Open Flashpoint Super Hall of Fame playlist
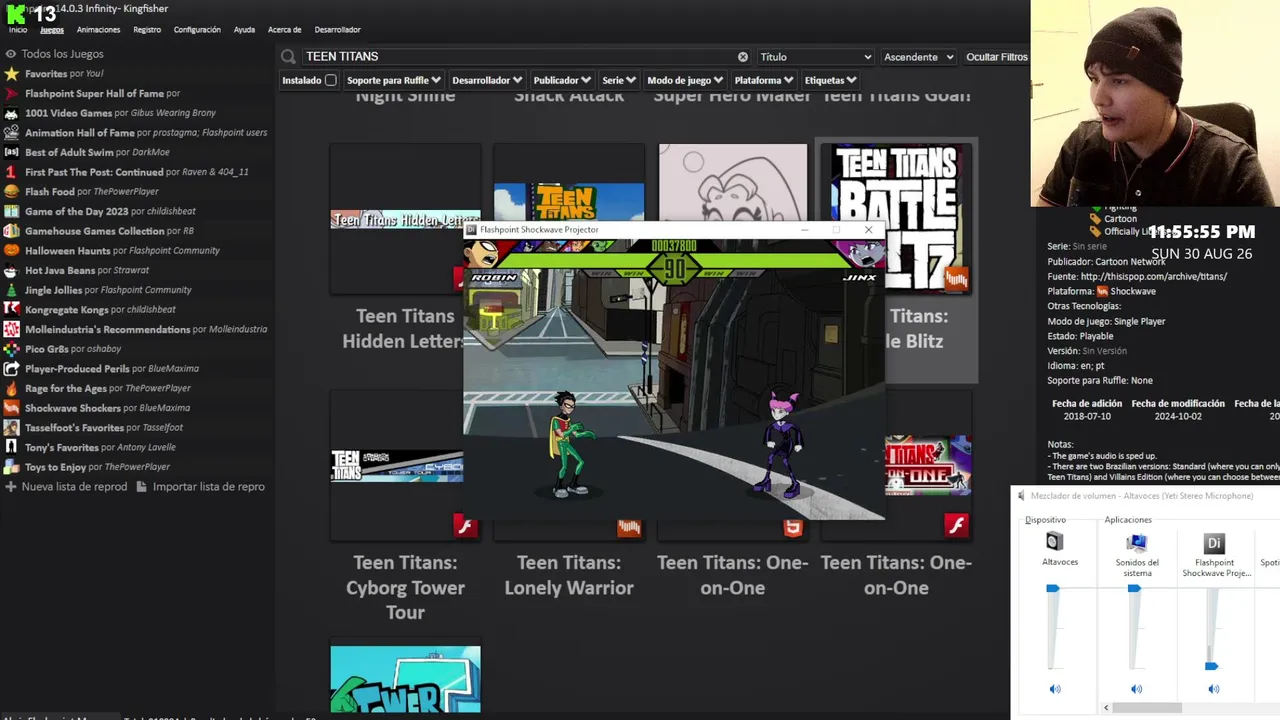The height and width of the screenshot is (720, 1280). point(102,93)
